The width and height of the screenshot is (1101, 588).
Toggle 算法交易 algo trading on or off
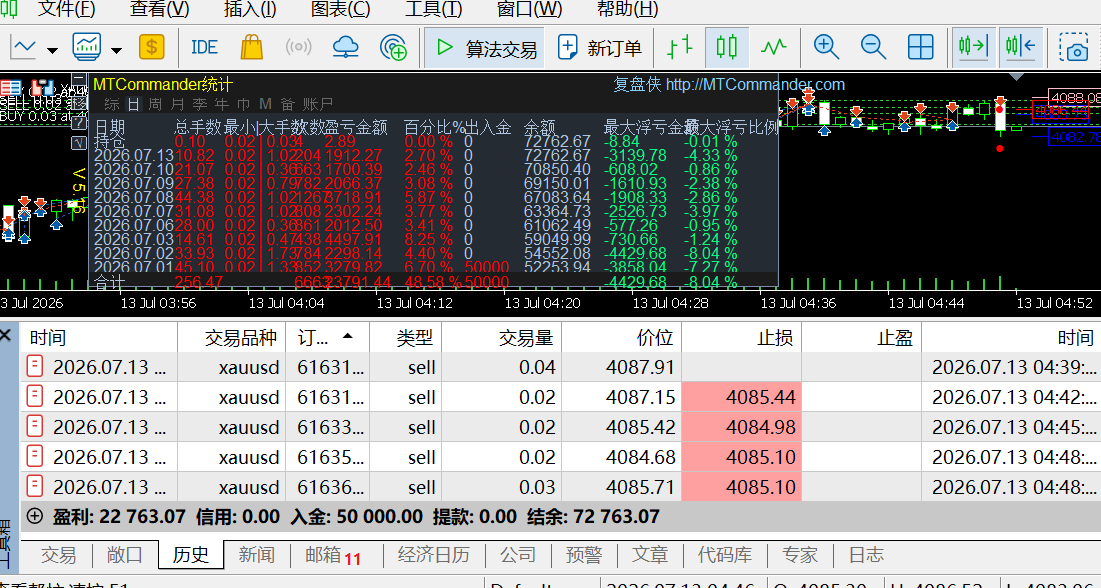pyautogui.click(x=486, y=48)
